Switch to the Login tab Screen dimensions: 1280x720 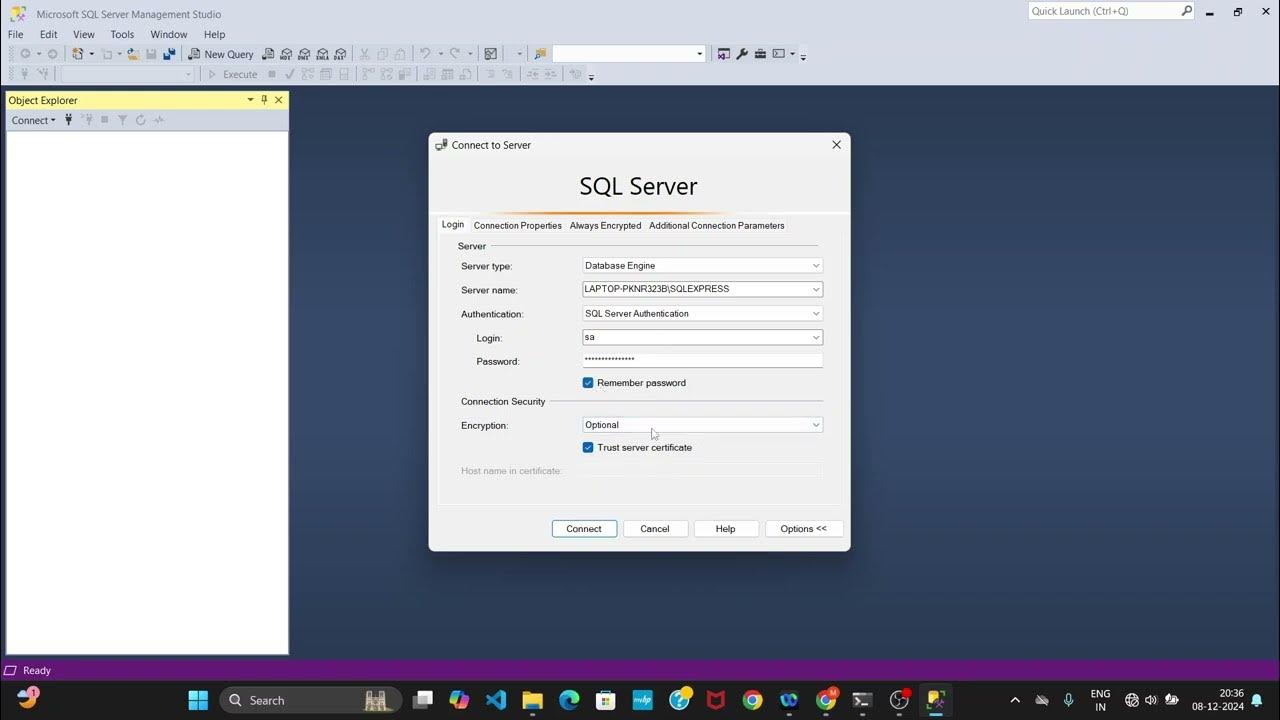453,225
